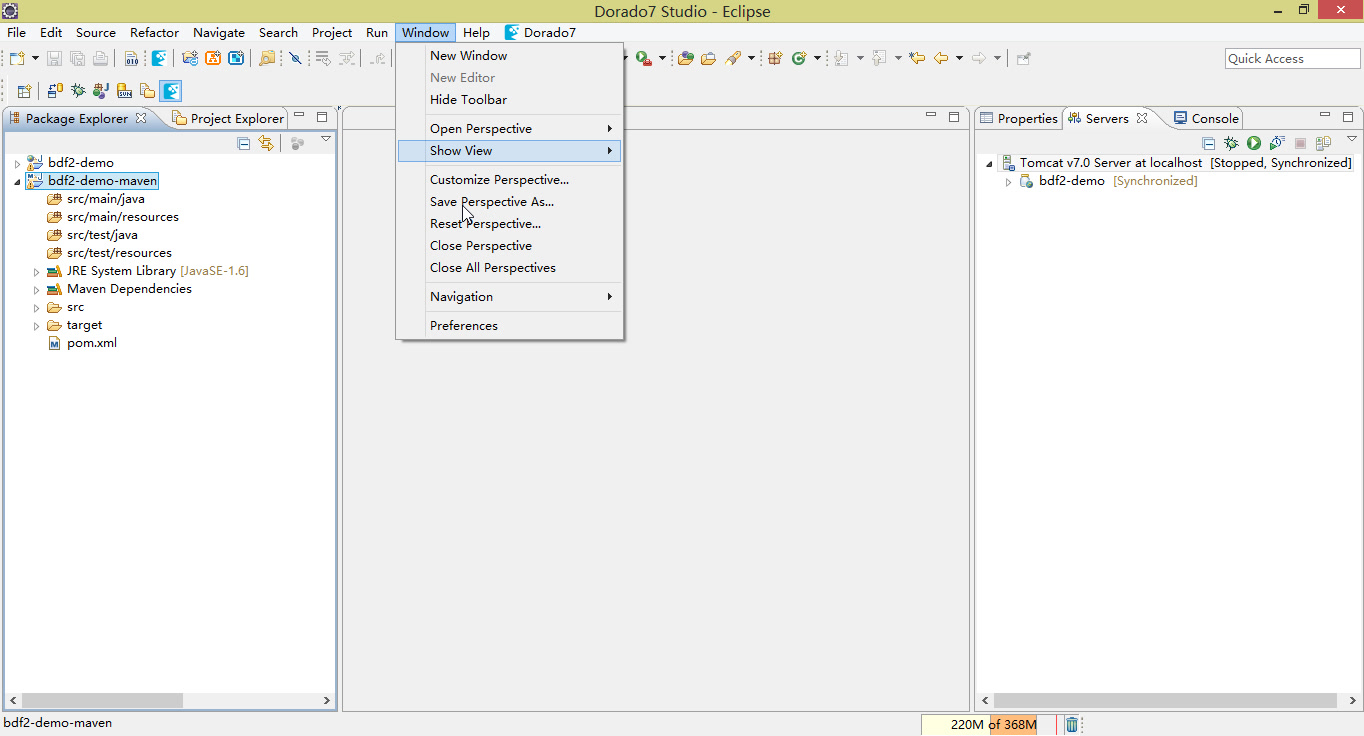Select src/main/resources folder

[x=113, y=217]
